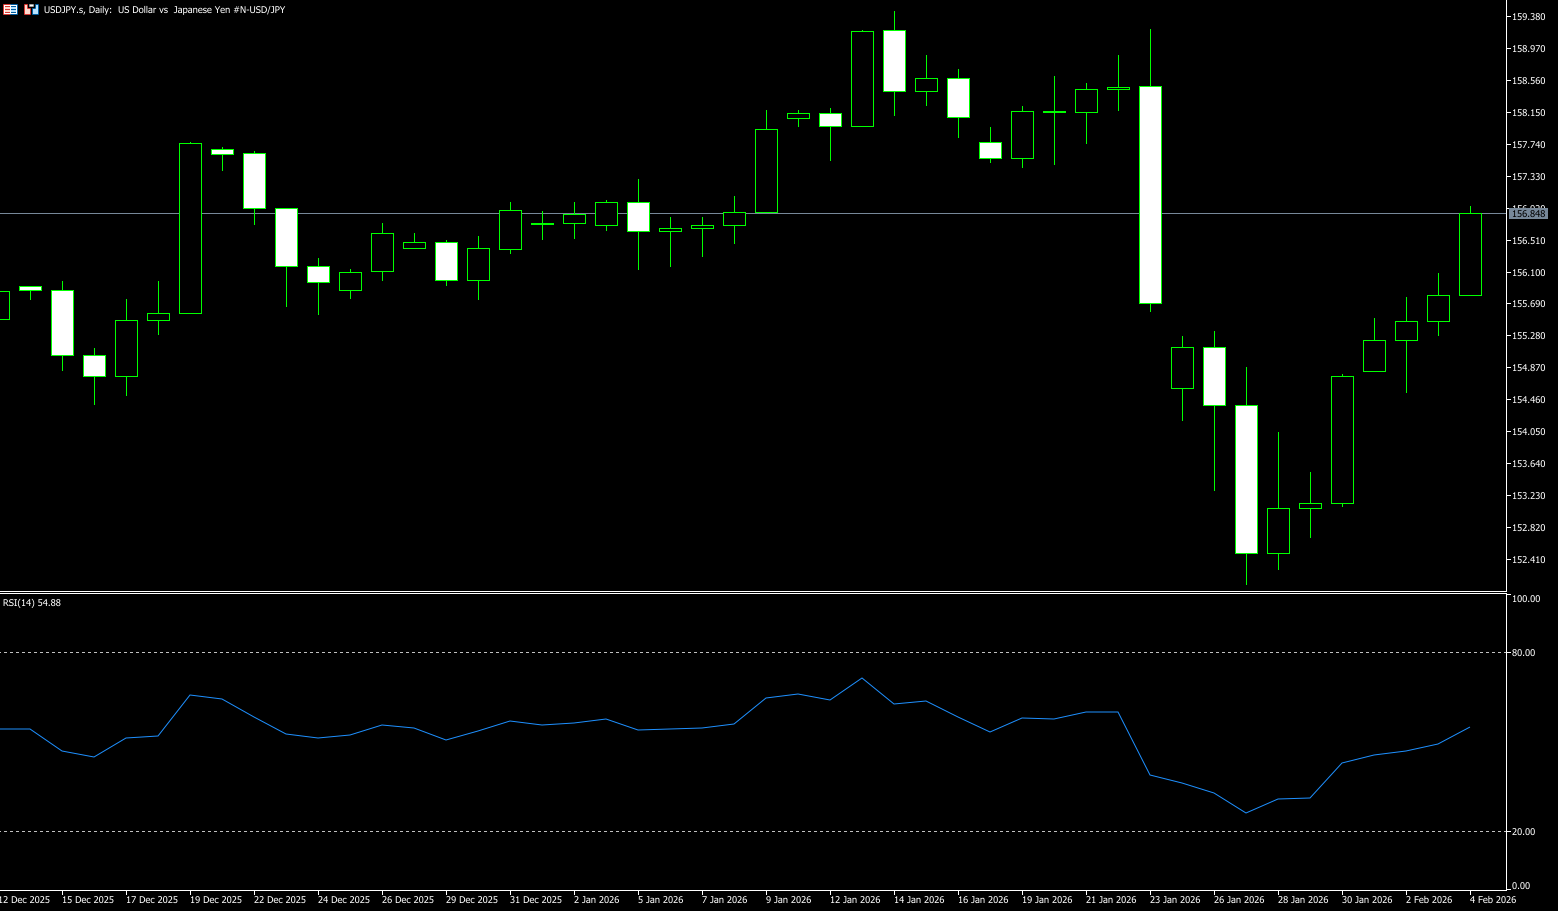
Task: Click the current price tag 156.848
Action: 1528,214
